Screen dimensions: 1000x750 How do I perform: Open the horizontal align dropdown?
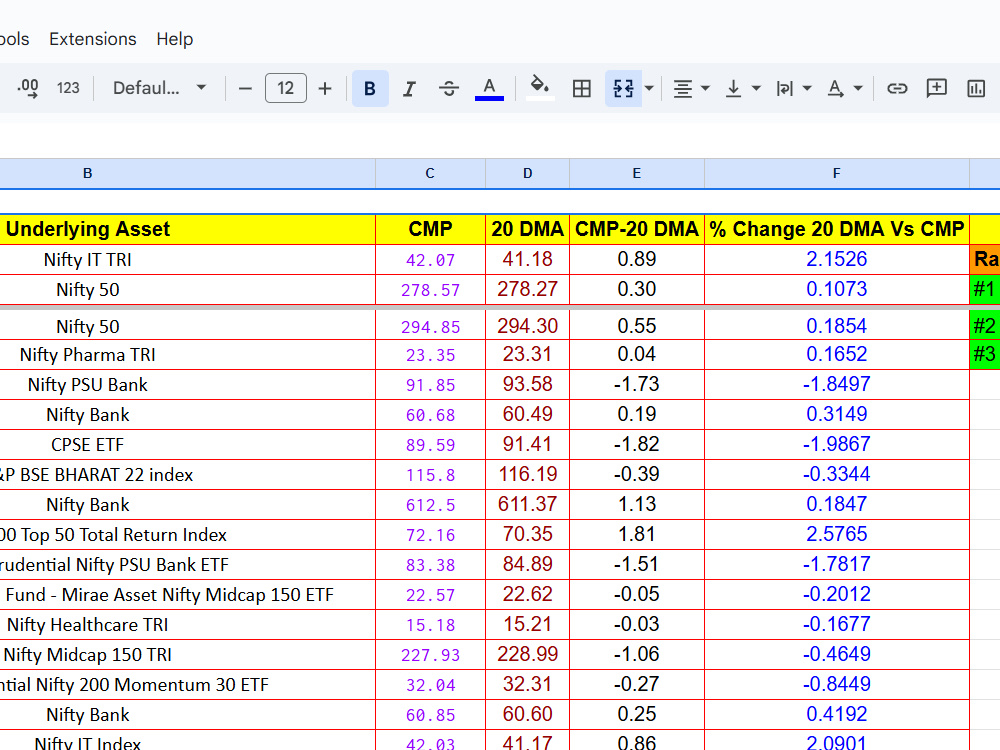tap(691, 89)
